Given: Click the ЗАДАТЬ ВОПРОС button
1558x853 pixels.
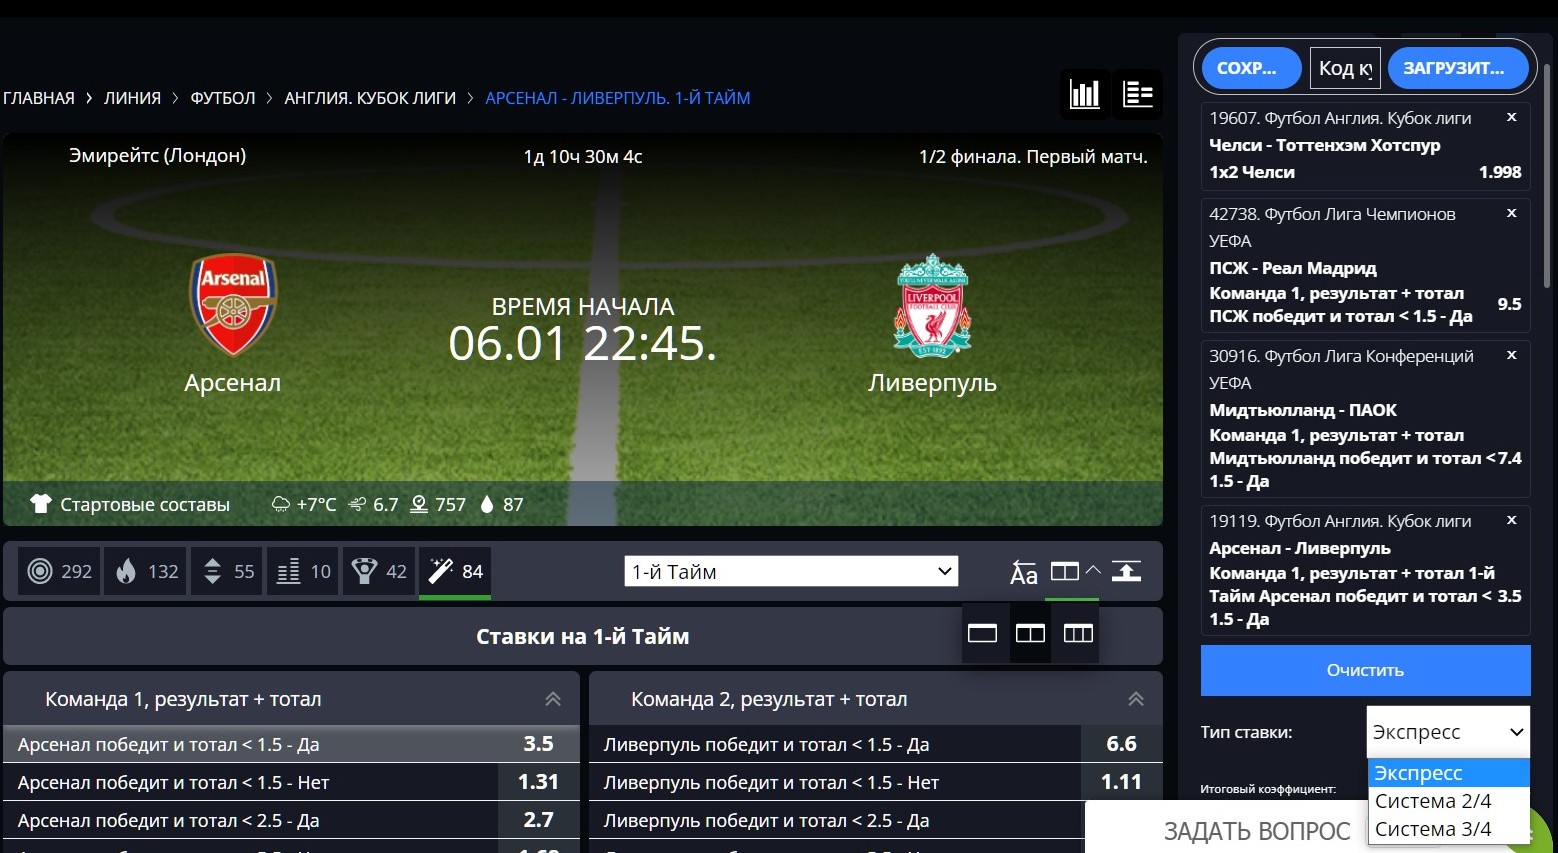Looking at the screenshot, I should pos(1257,831).
